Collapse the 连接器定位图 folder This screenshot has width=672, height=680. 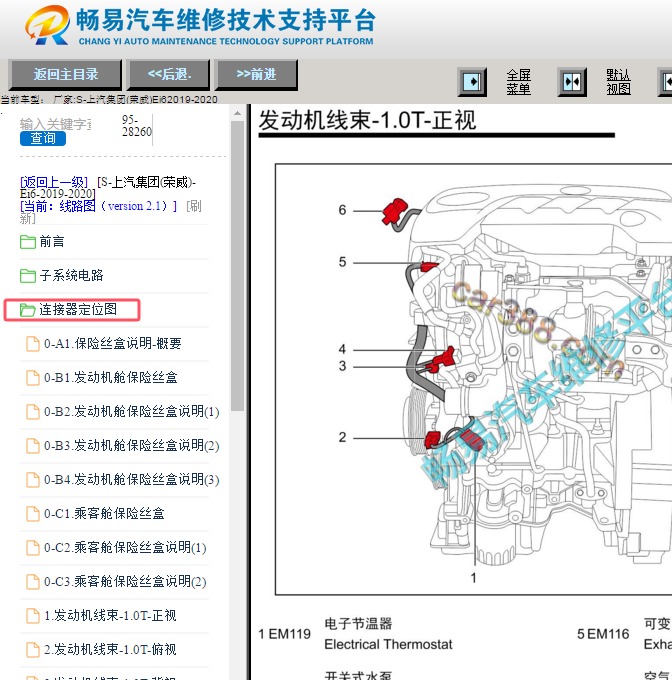pyautogui.click(x=78, y=310)
